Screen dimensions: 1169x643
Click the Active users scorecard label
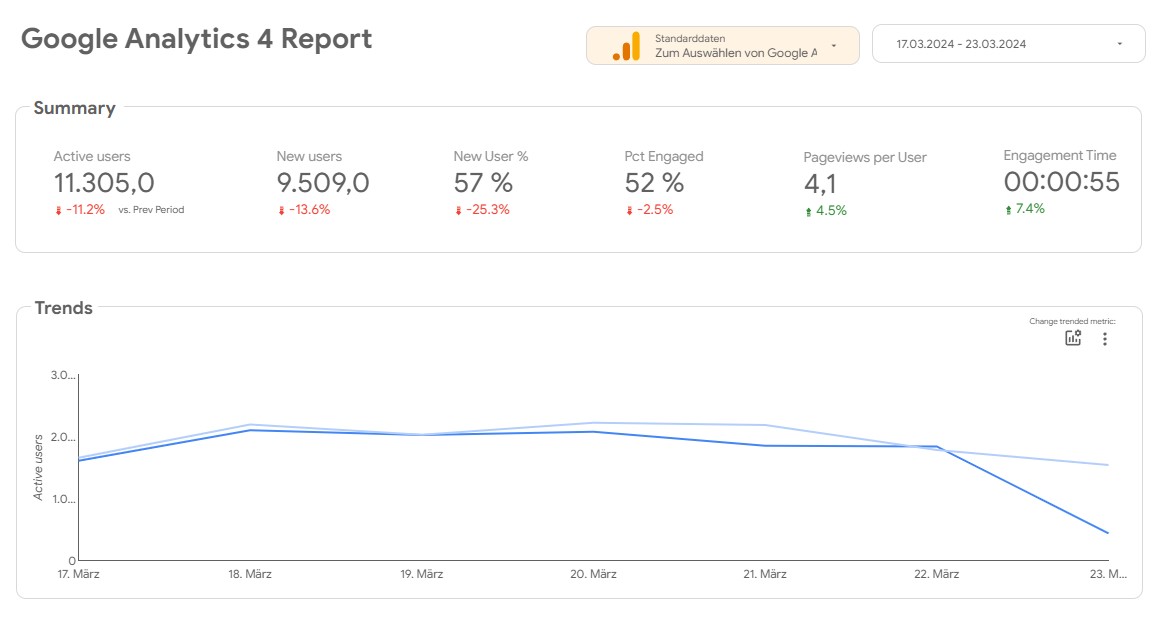pyautogui.click(x=92, y=157)
